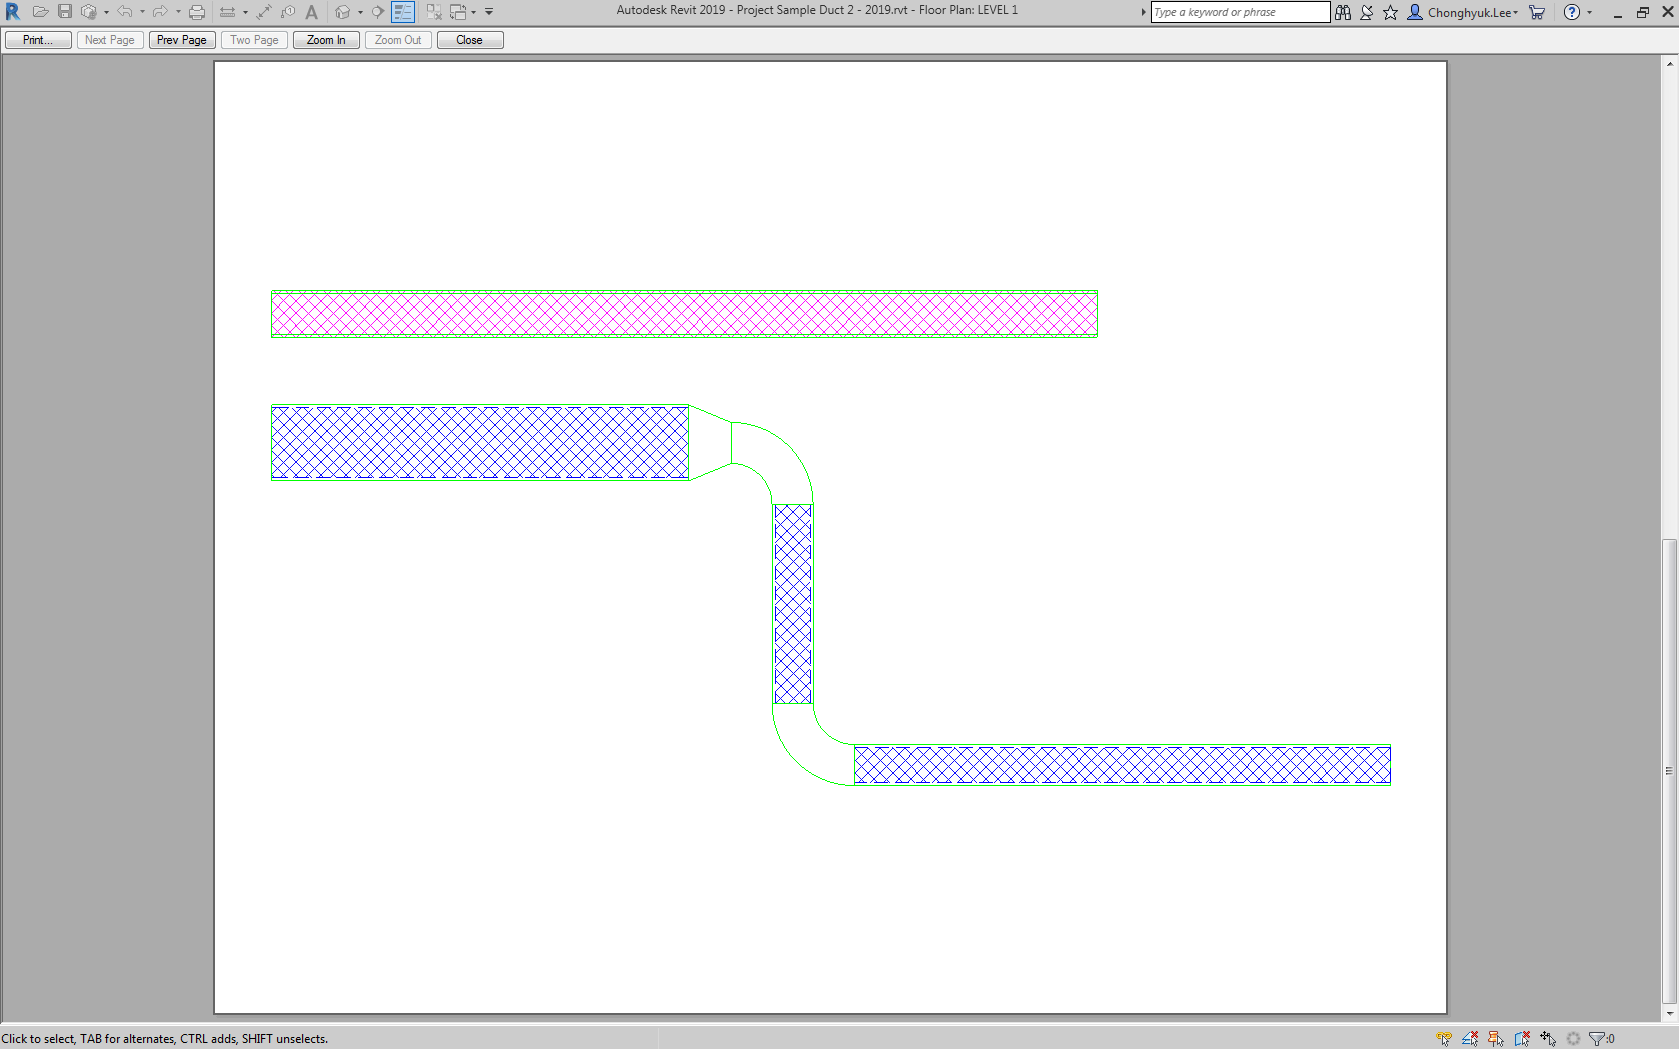Click the Print button
Screen dimensions: 1679x1049
37,39
